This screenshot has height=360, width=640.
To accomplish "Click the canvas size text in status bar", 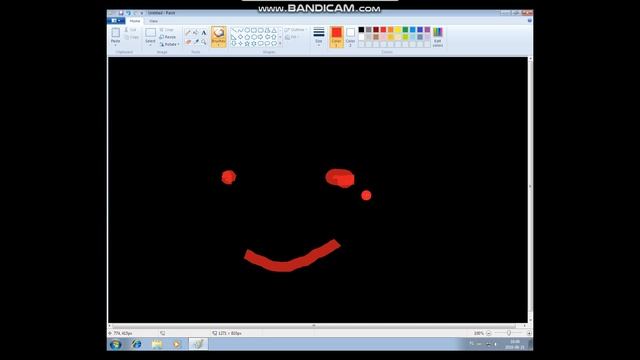I will tap(230, 333).
